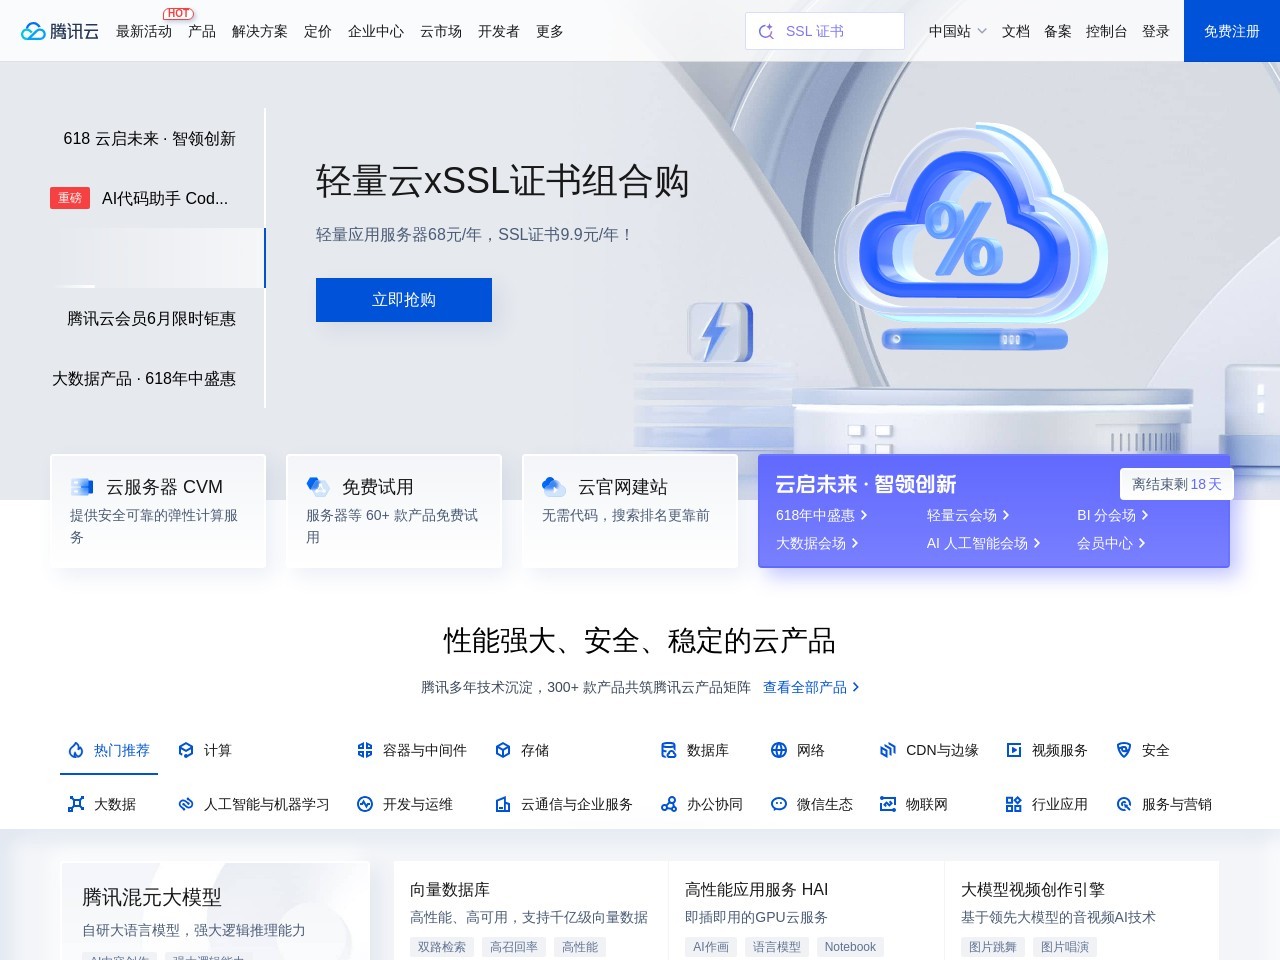Click the 物联网 IoT category icon
The height and width of the screenshot is (960, 1280).
pos(886,804)
